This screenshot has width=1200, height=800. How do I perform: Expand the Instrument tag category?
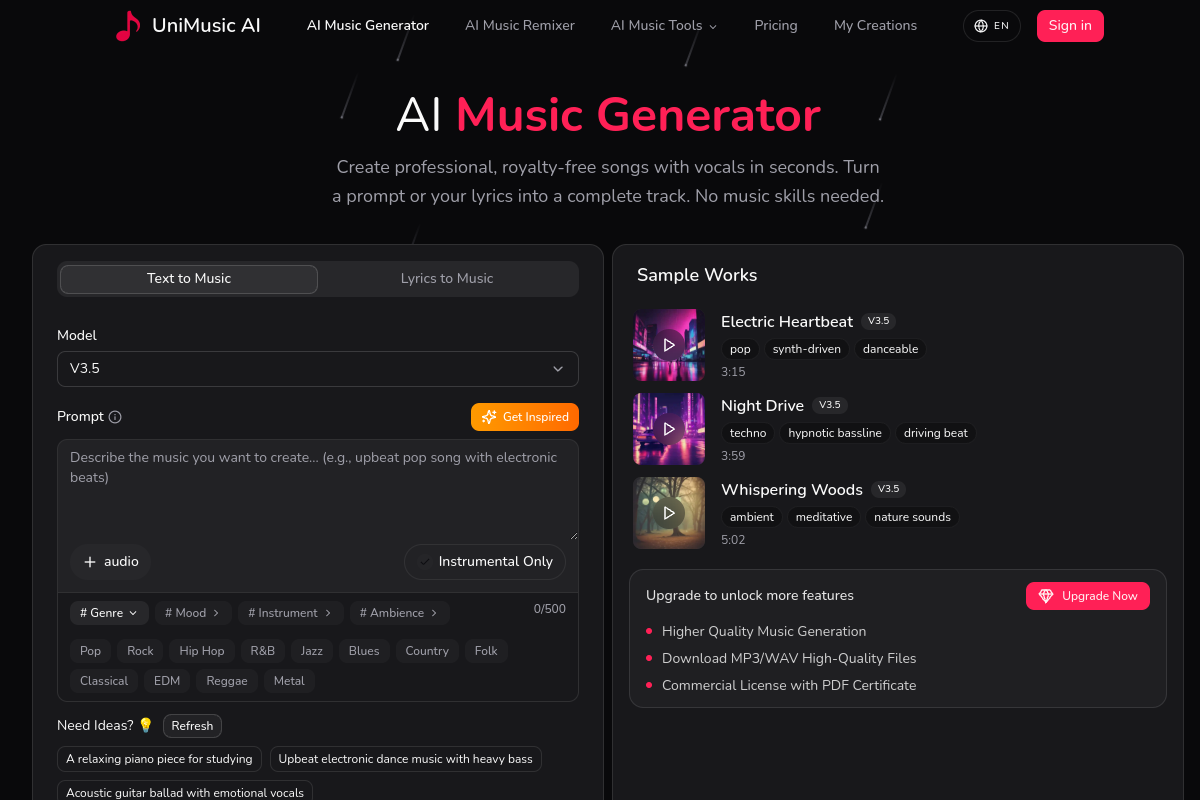(290, 613)
